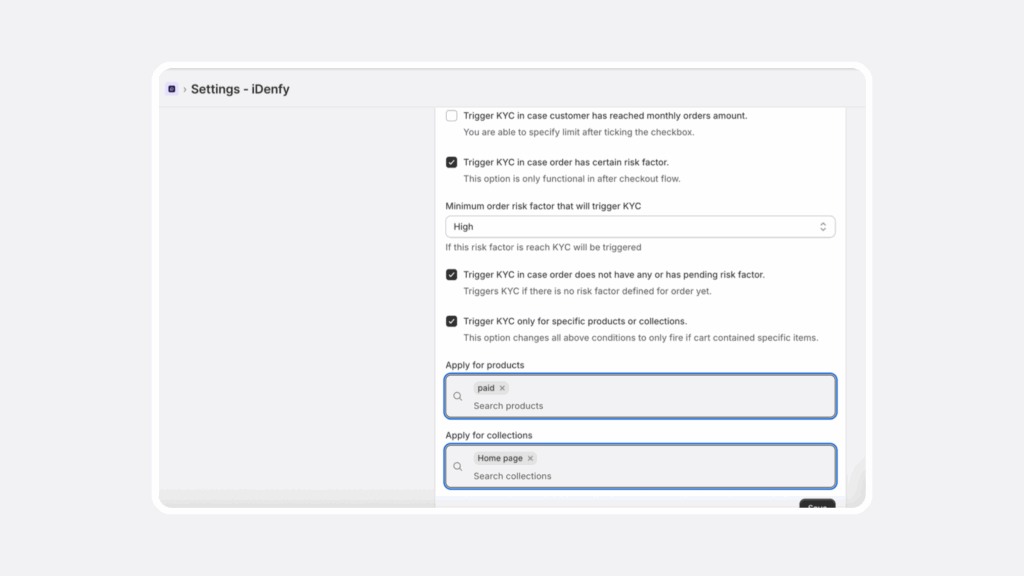This screenshot has width=1024, height=576.
Task: Click the magnifying glass beside "Search products"
Action: (x=458, y=396)
